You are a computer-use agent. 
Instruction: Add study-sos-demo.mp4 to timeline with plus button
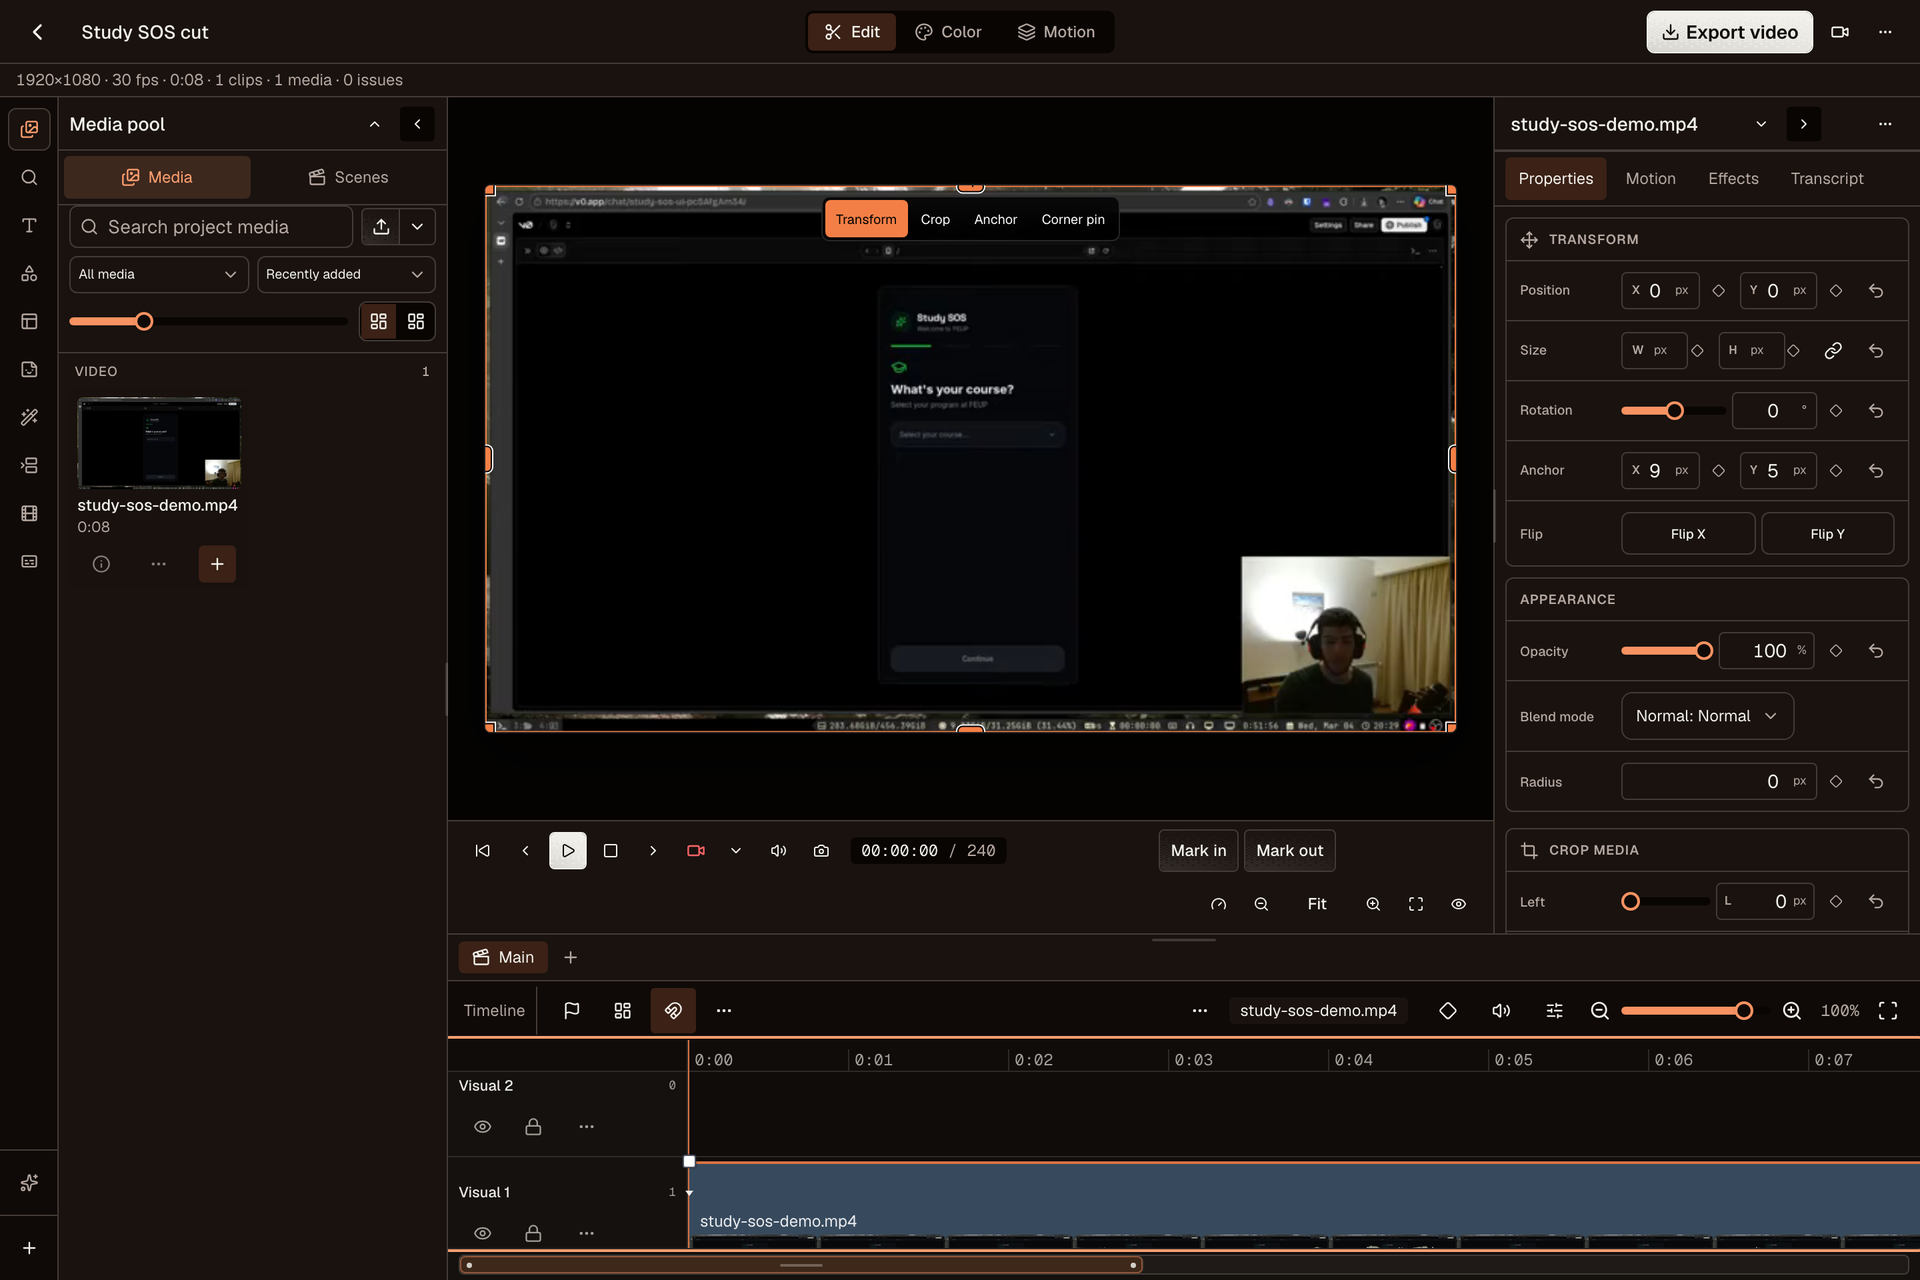(x=217, y=564)
